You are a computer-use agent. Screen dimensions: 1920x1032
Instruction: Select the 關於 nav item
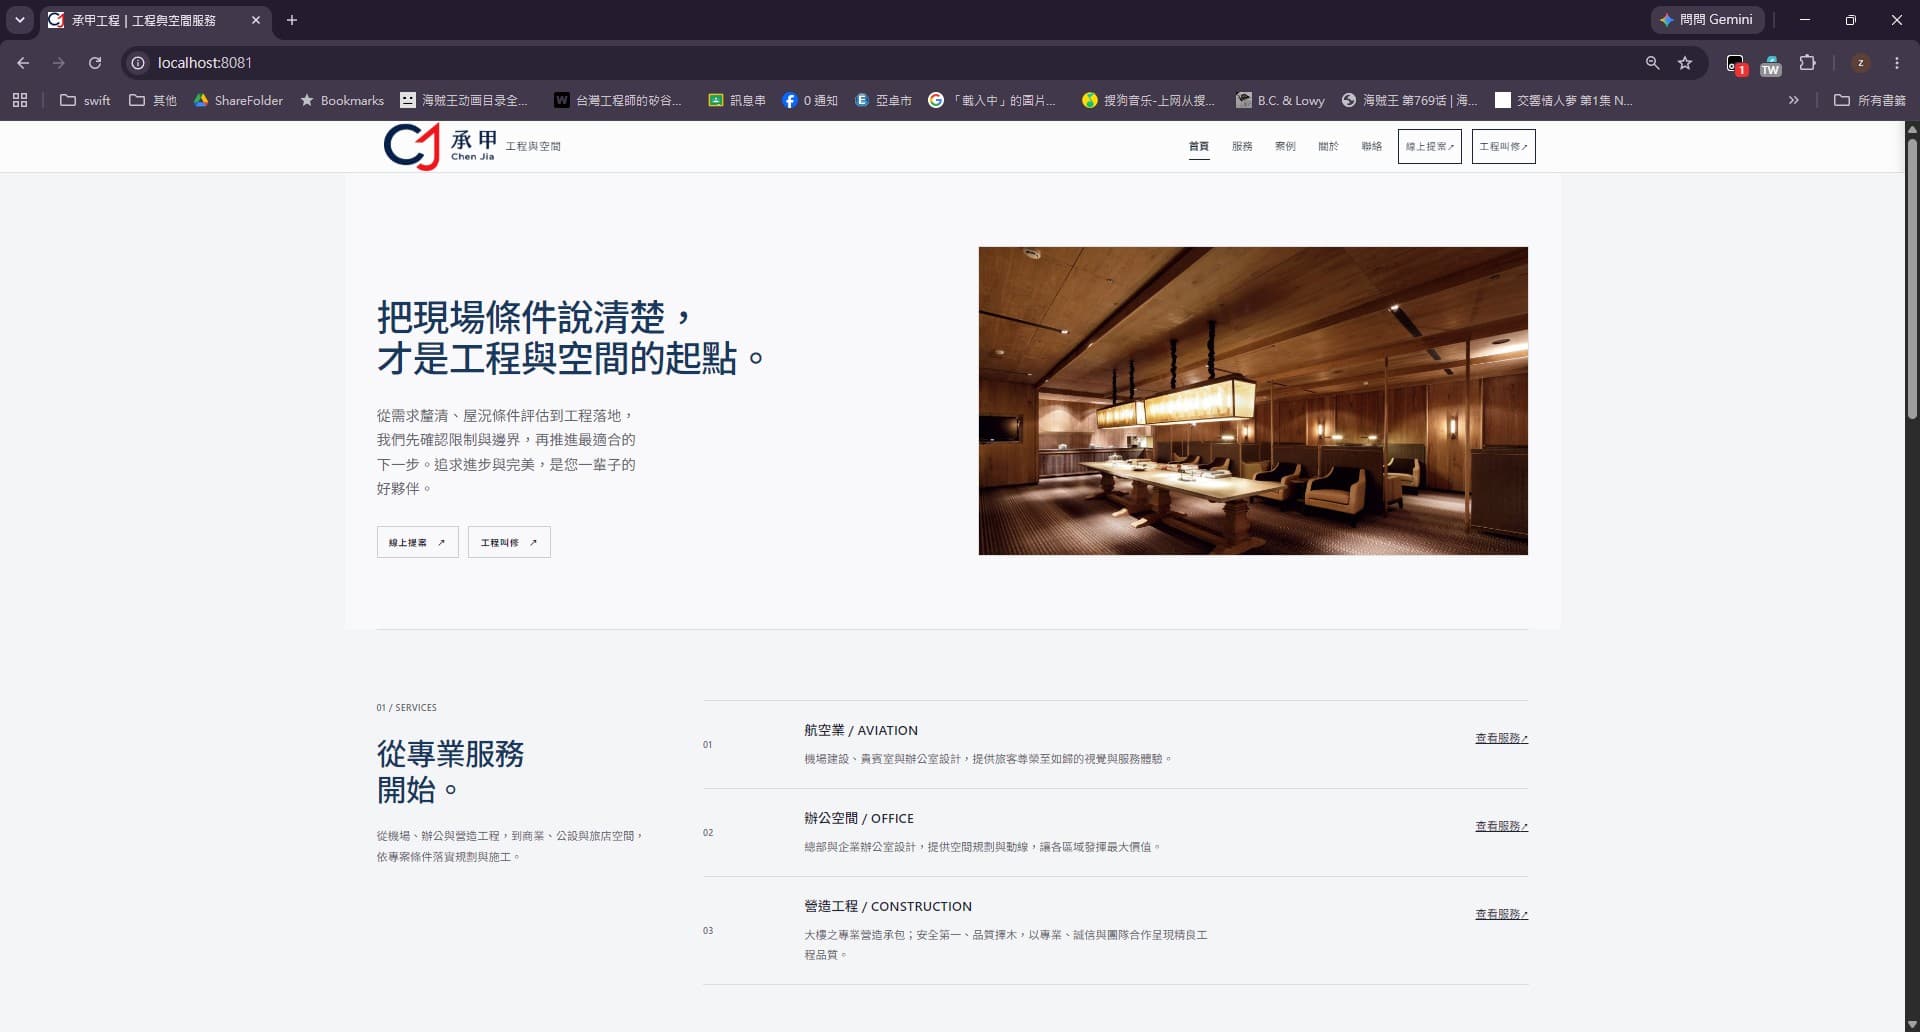1328,146
